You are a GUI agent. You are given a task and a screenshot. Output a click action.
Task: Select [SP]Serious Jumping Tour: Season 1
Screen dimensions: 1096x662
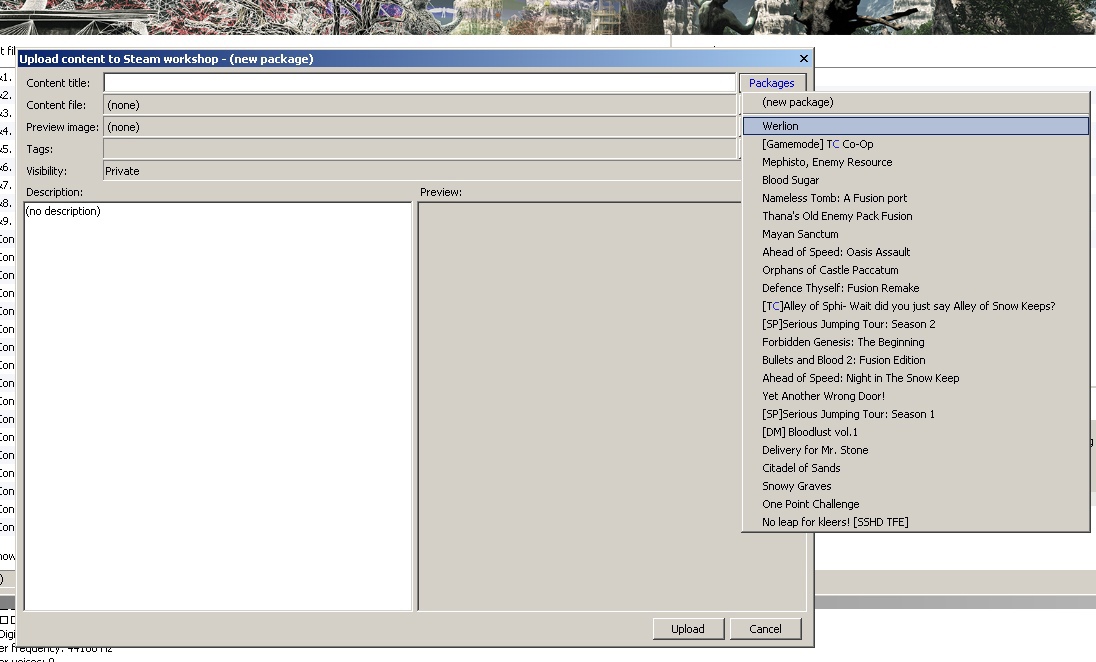pos(916,414)
